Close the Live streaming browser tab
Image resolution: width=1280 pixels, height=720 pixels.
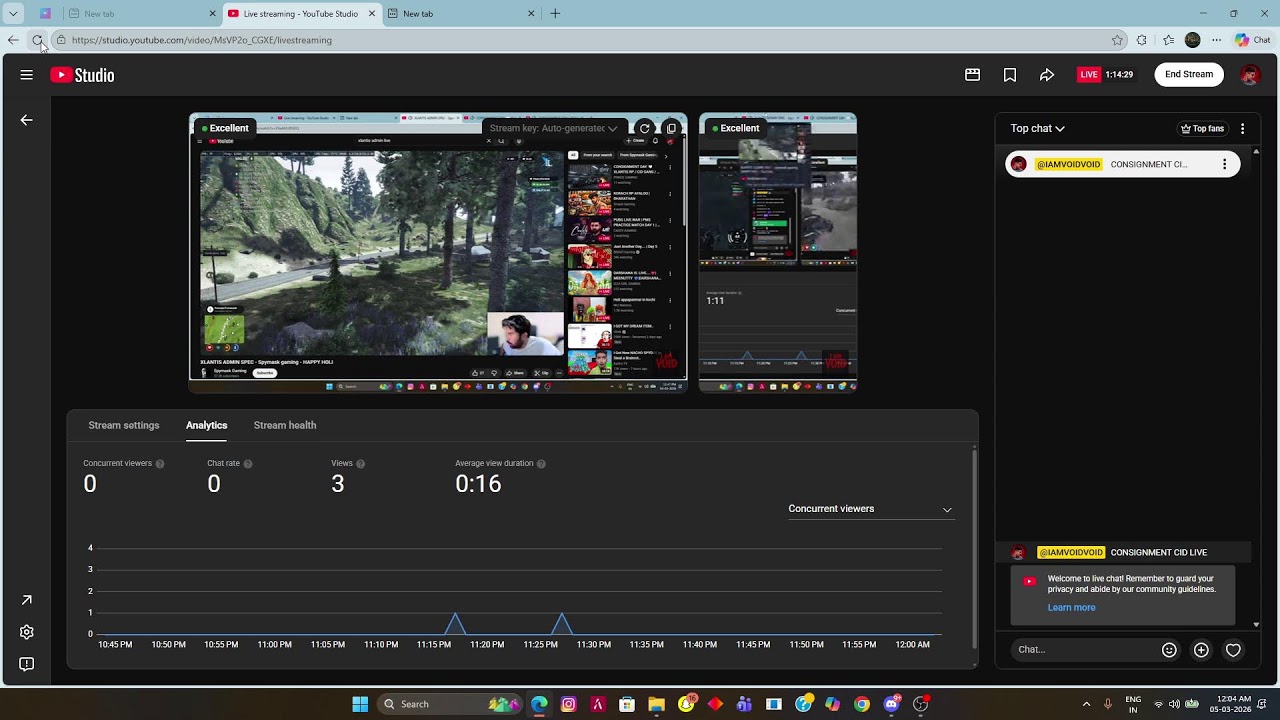pyautogui.click(x=372, y=13)
